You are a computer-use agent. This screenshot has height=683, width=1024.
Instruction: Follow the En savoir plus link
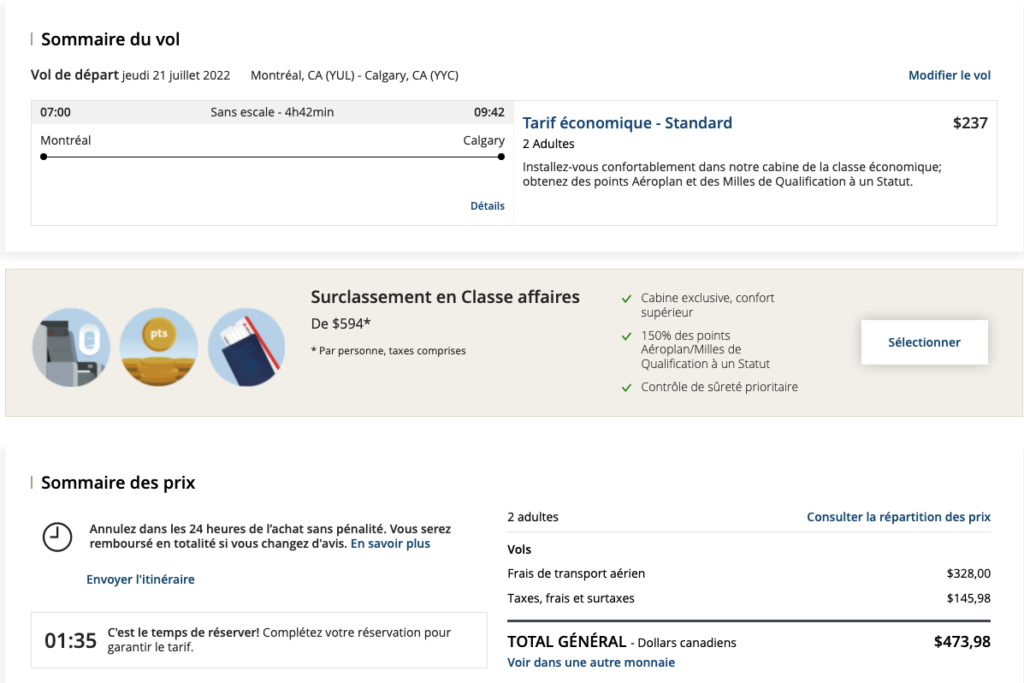[x=390, y=544]
